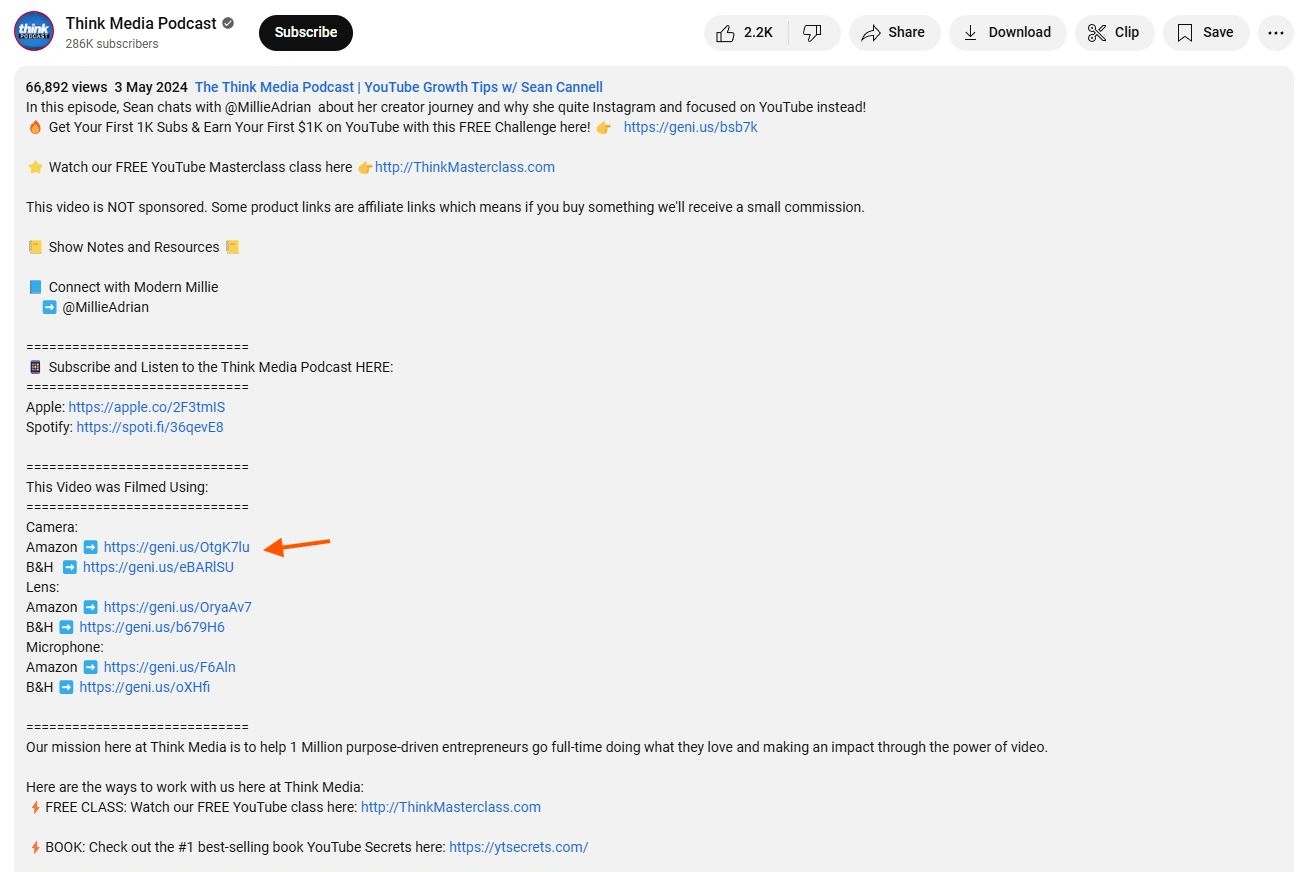
Task: Click the 'Camera:' label
Action: (52, 527)
